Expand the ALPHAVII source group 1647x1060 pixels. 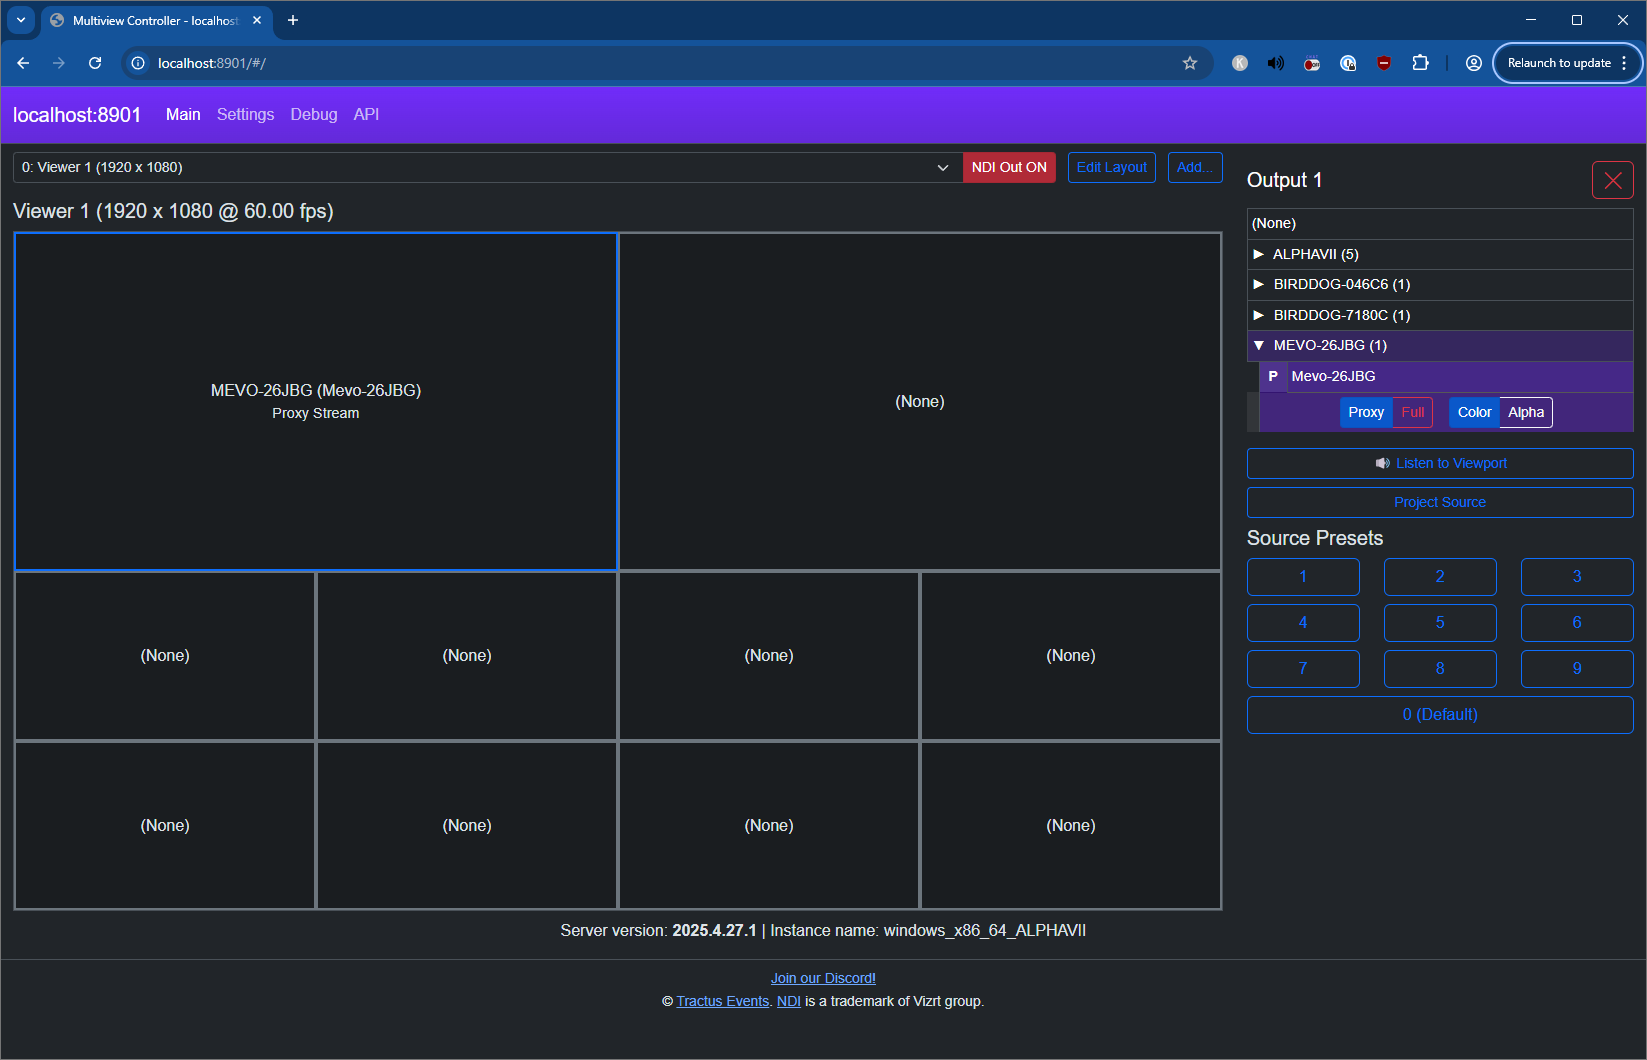pyautogui.click(x=1440, y=254)
